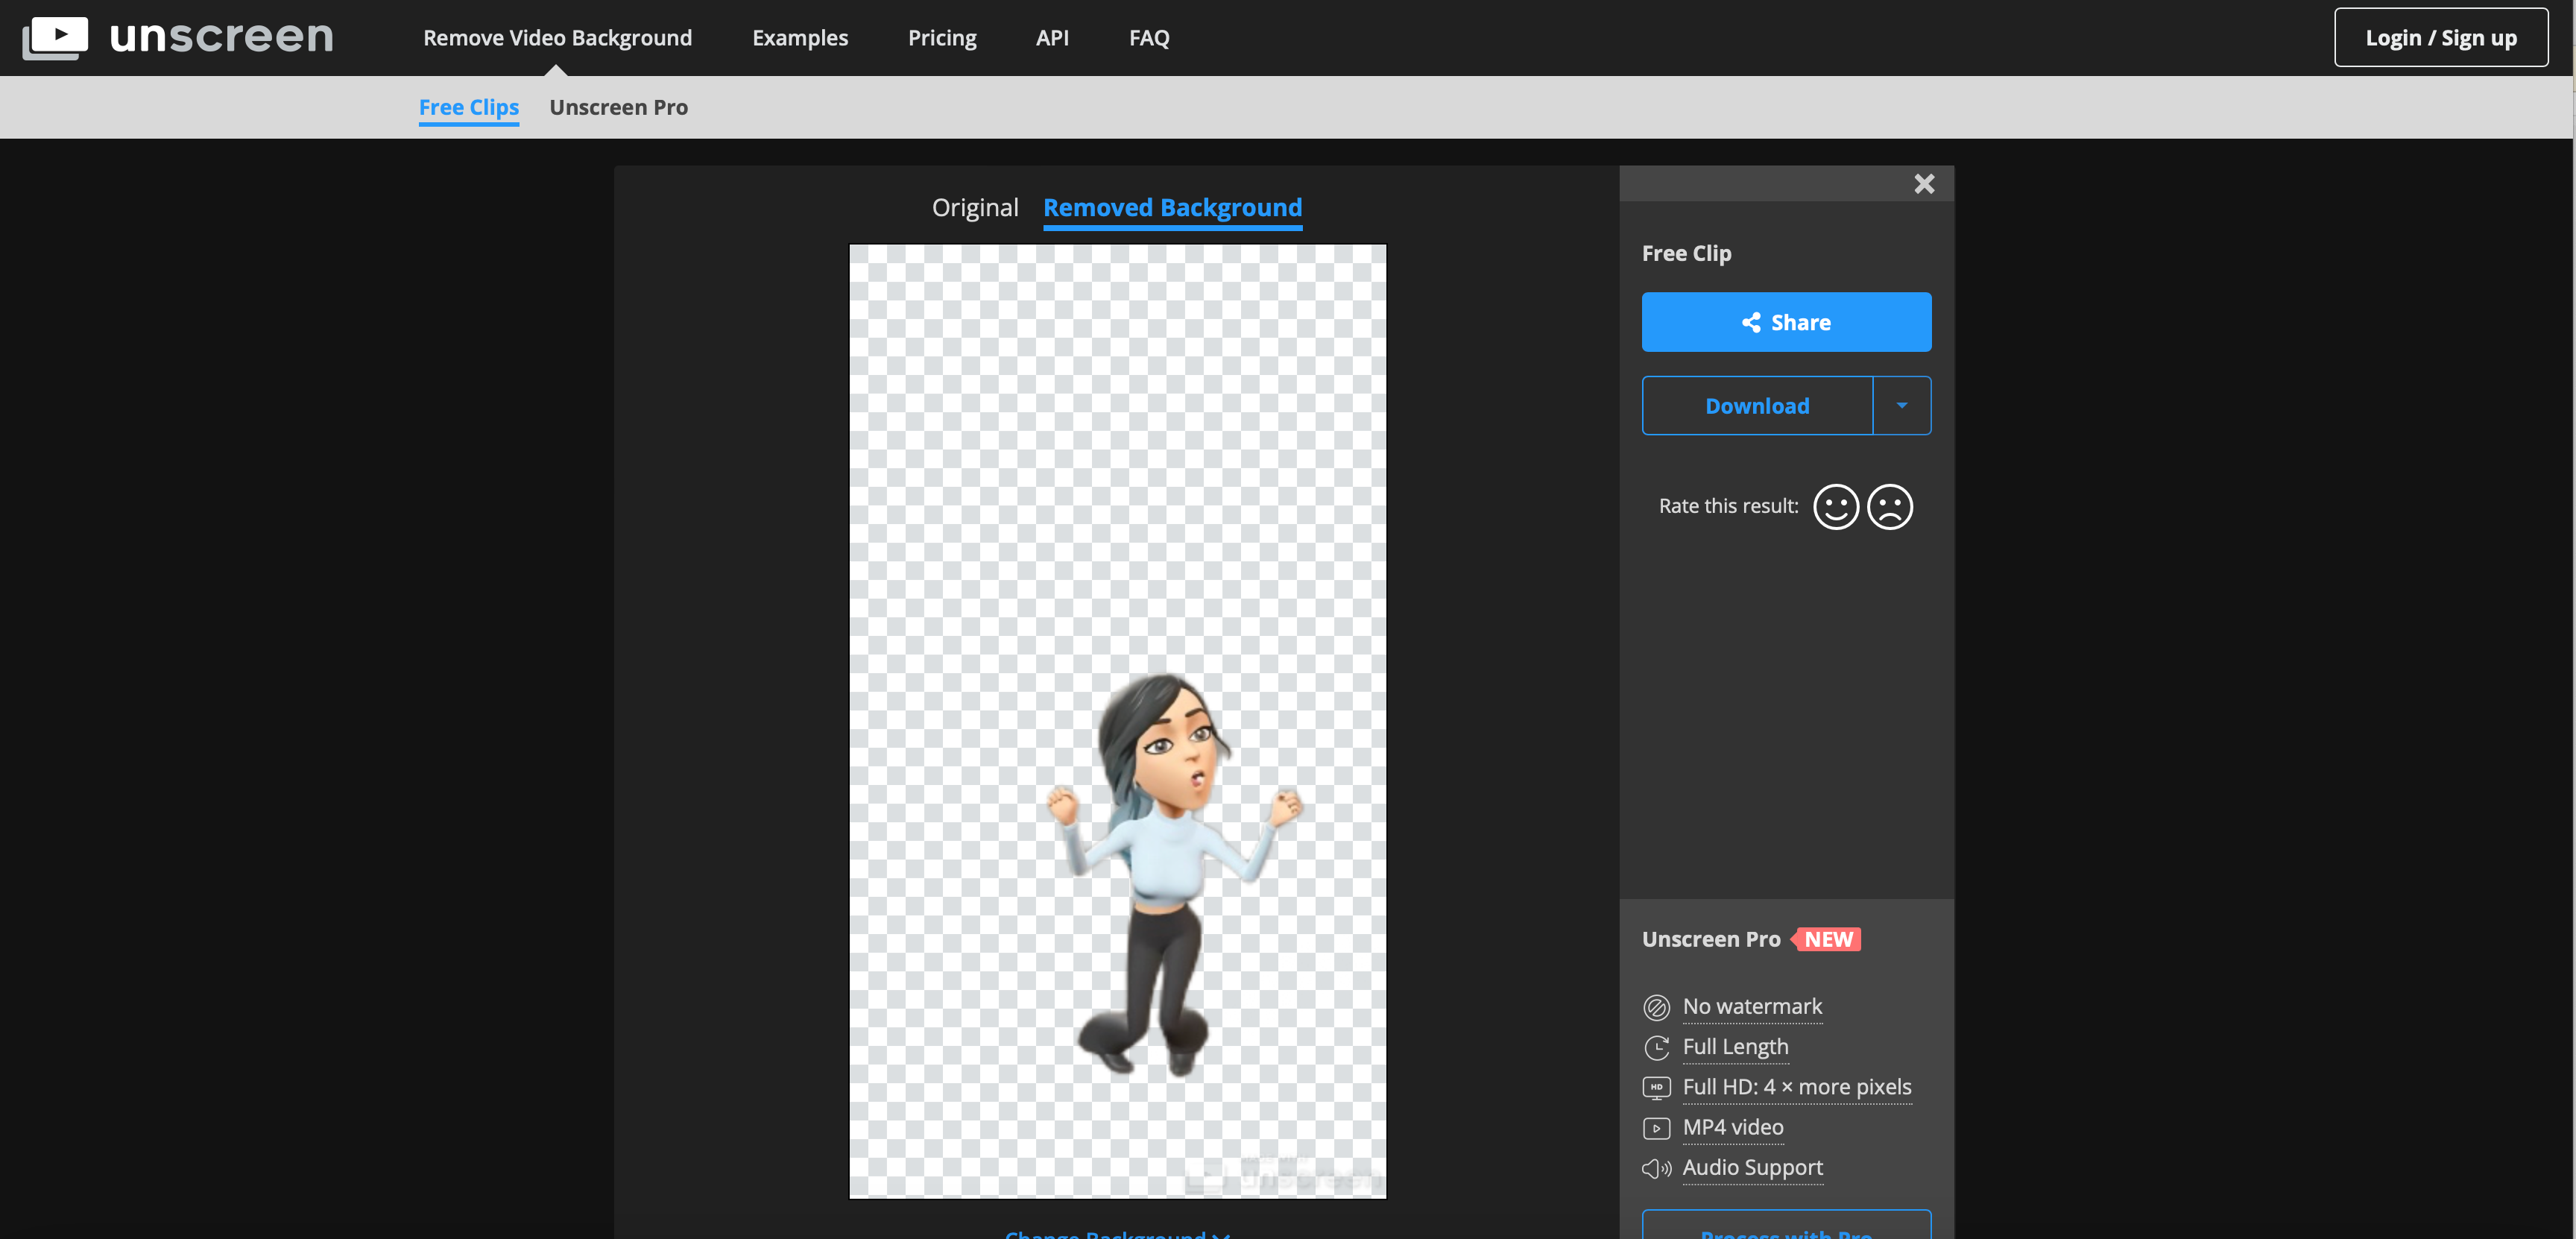2576x1239 pixels.
Task: Click the sad smiley rating icon
Action: click(x=1890, y=505)
